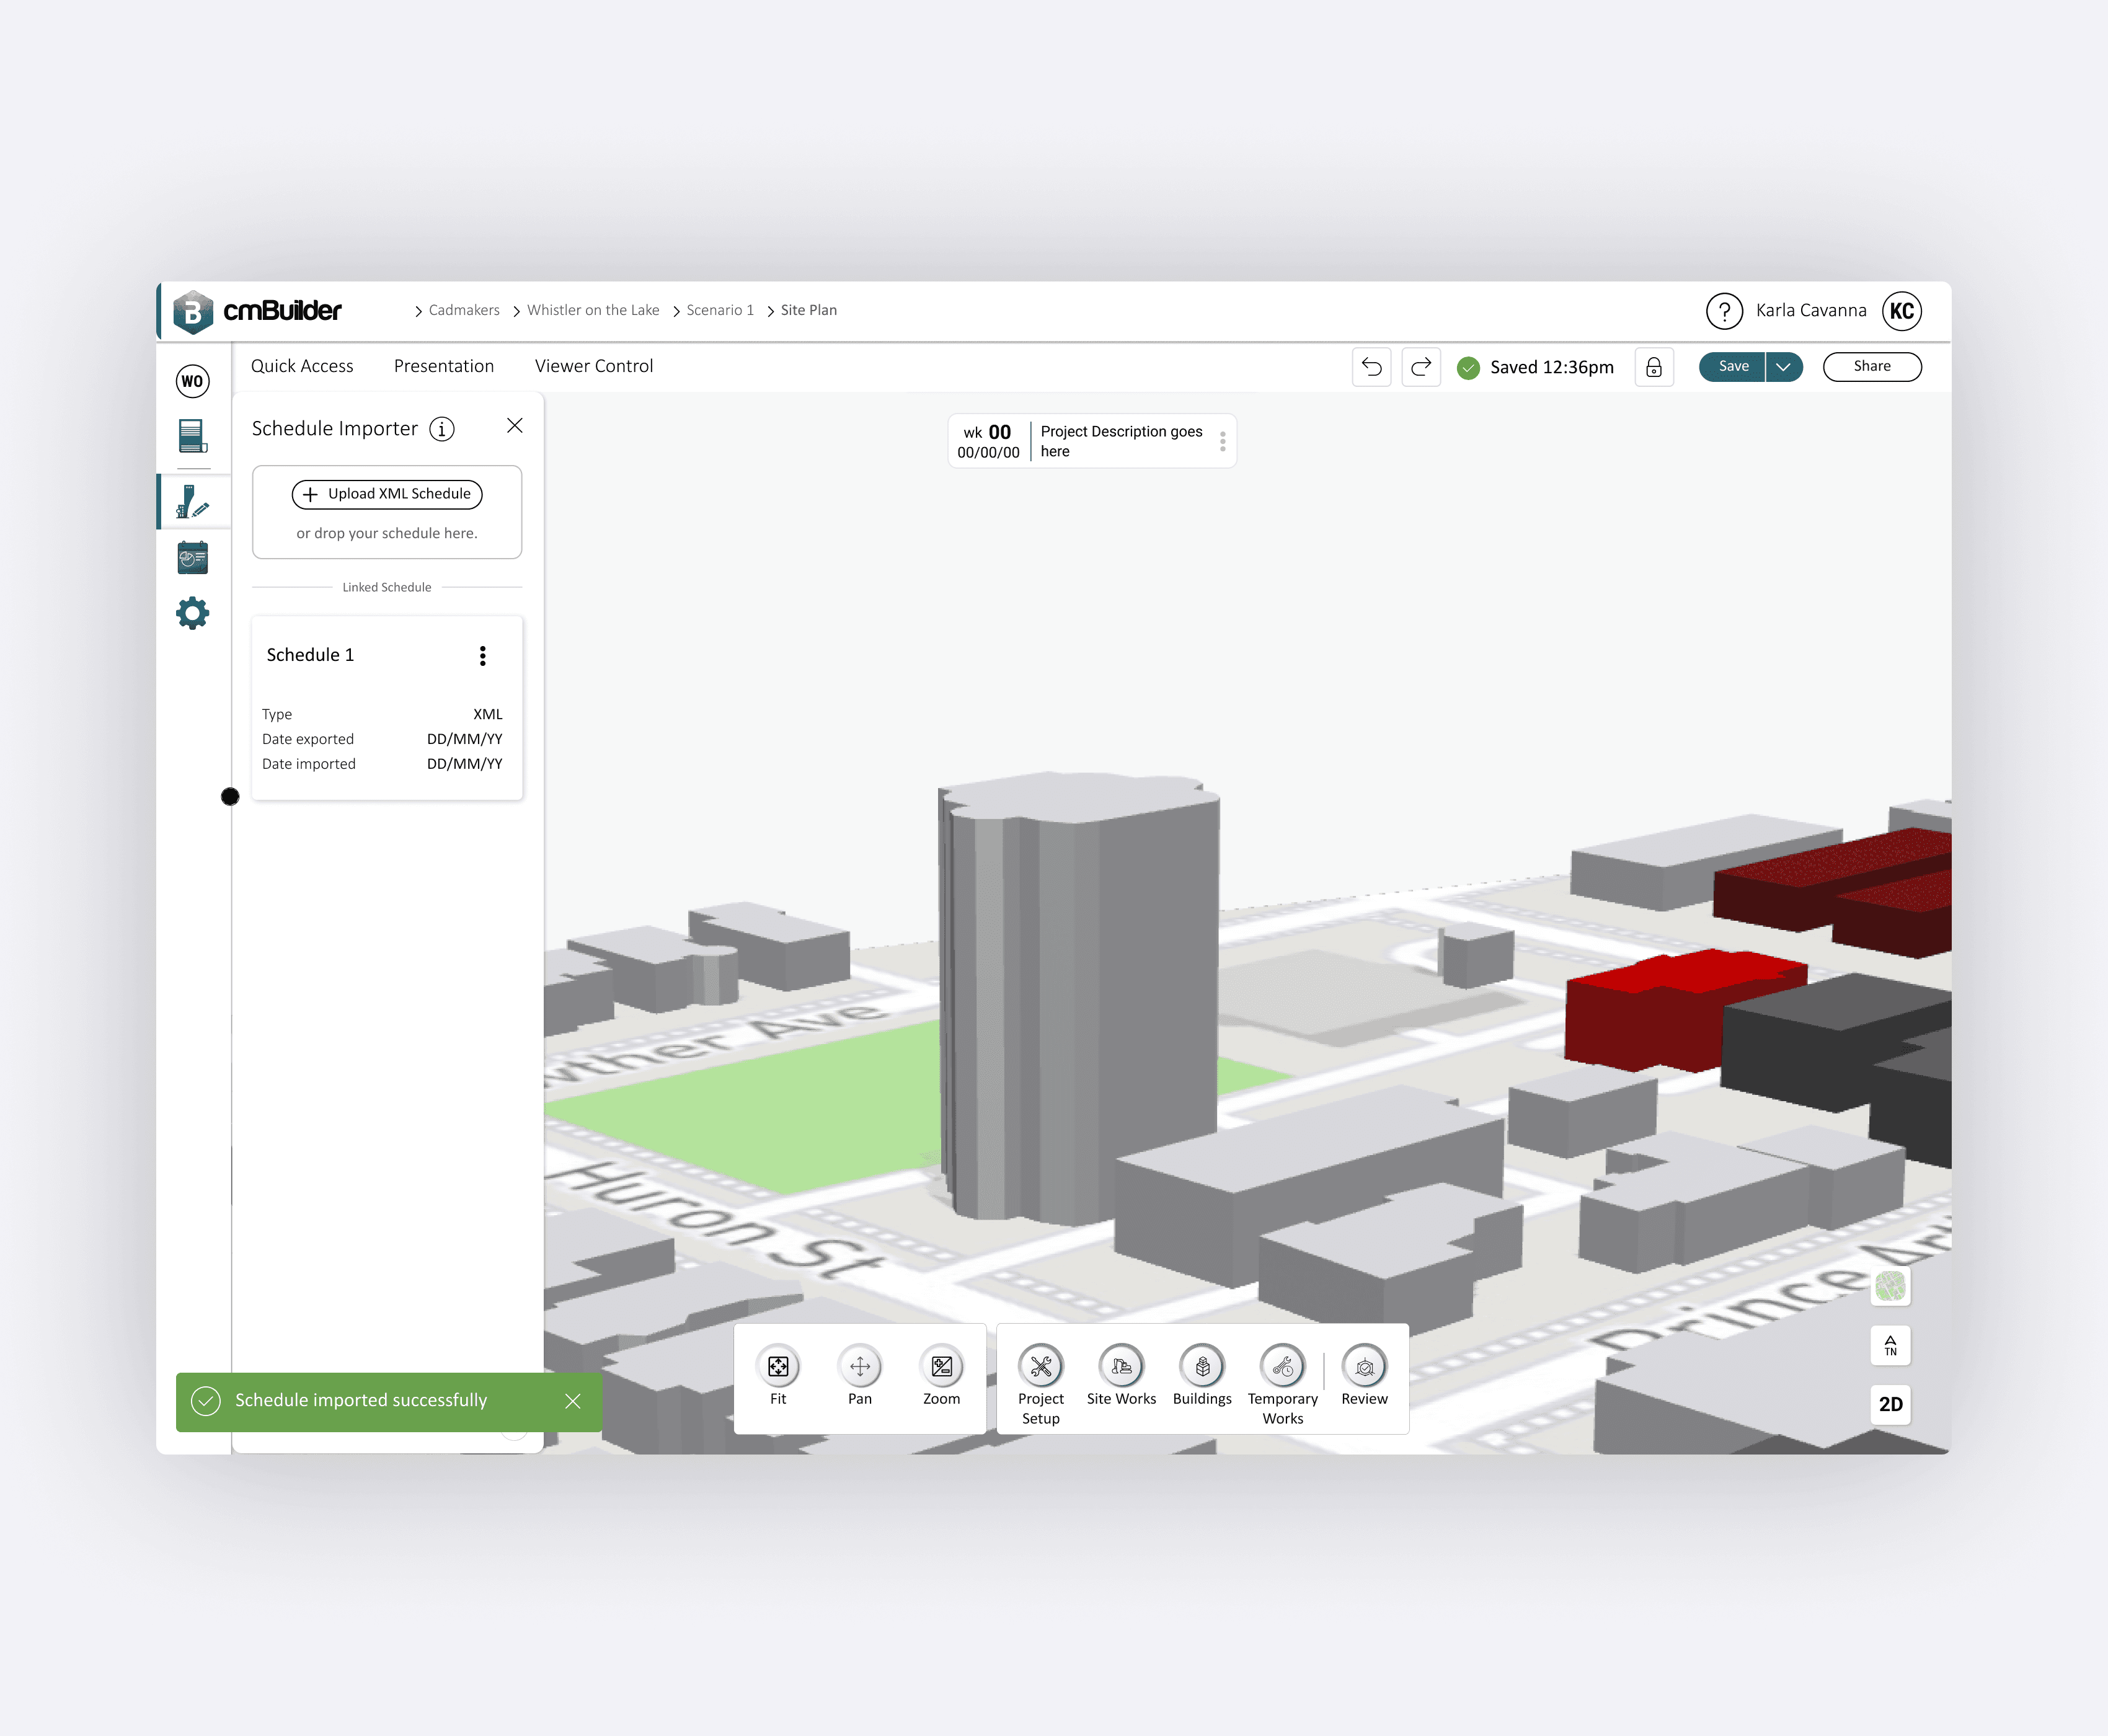Open the Quick Access menu
The image size is (2108, 1736).
(x=302, y=366)
